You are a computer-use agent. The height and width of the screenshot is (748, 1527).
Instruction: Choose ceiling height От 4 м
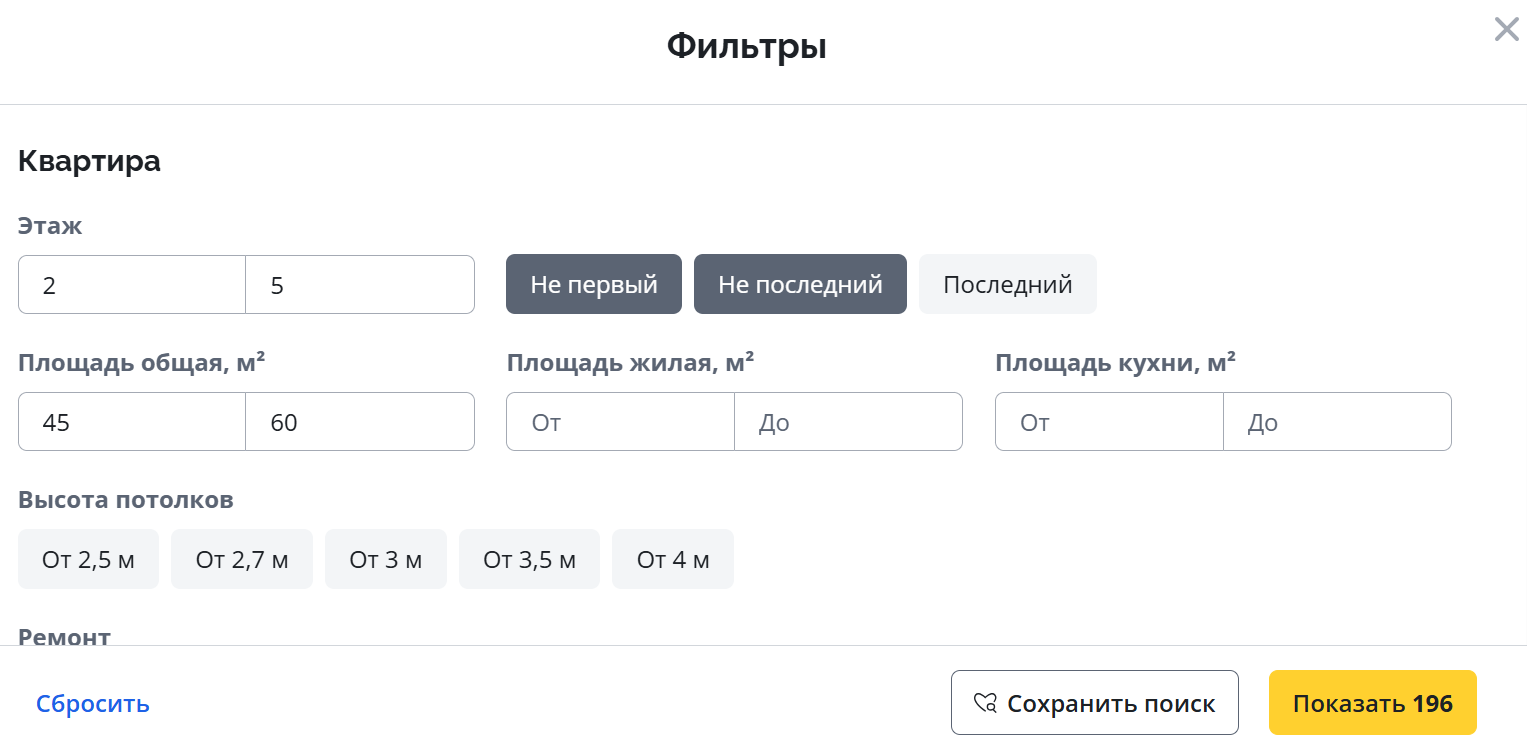[x=673, y=559]
